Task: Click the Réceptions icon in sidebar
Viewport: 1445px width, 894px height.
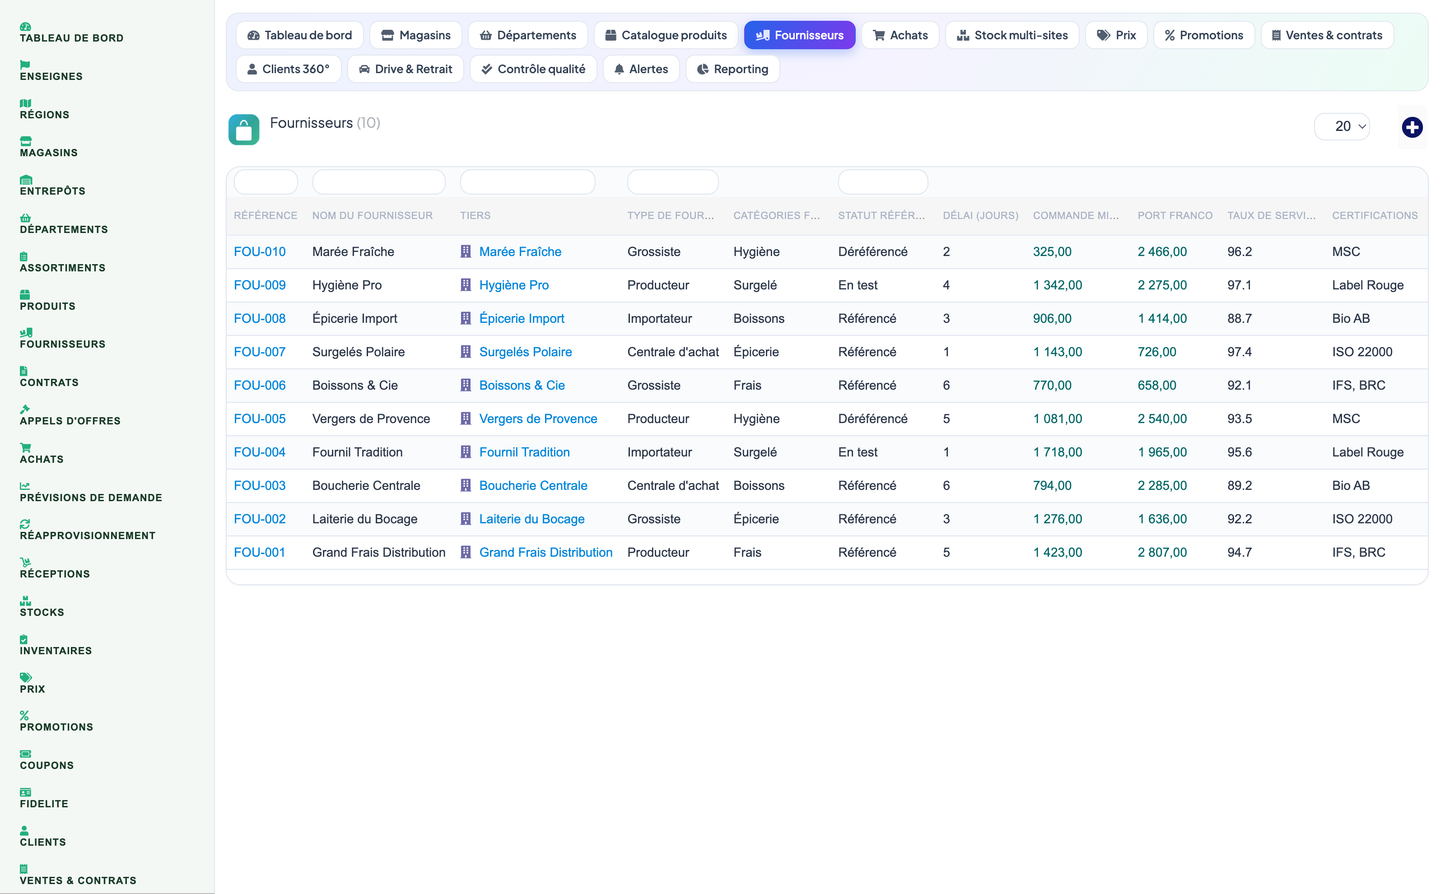Action: [25, 562]
